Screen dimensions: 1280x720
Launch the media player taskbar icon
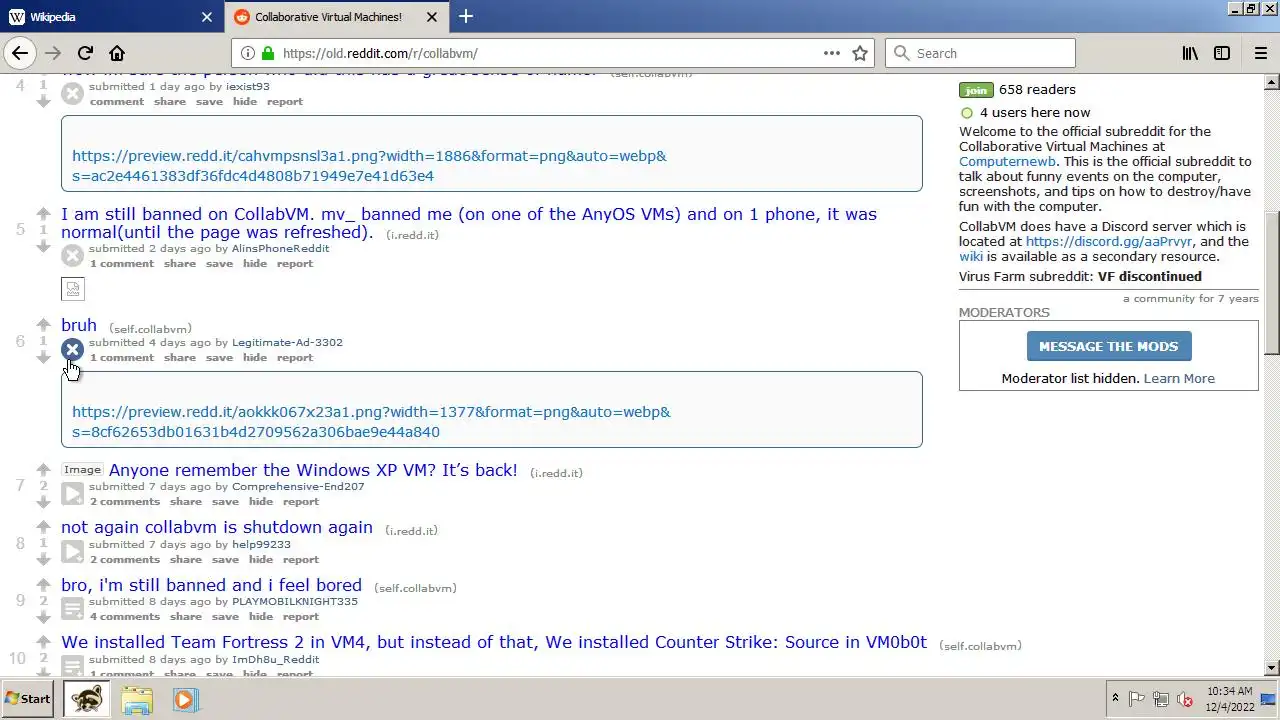pos(184,699)
